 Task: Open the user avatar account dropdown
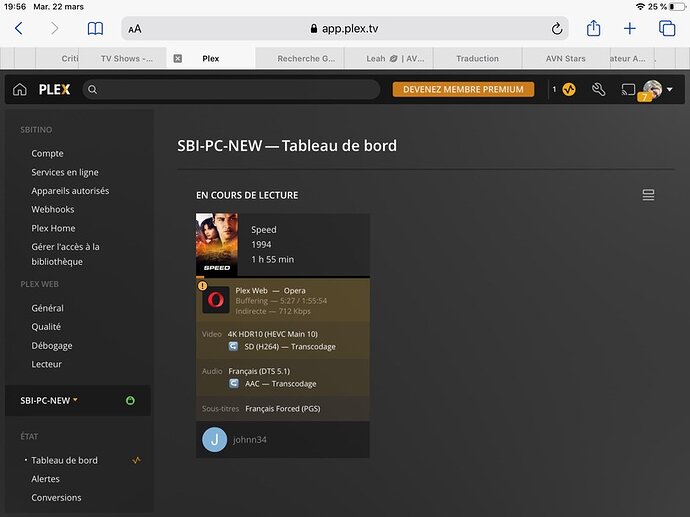(x=658, y=90)
